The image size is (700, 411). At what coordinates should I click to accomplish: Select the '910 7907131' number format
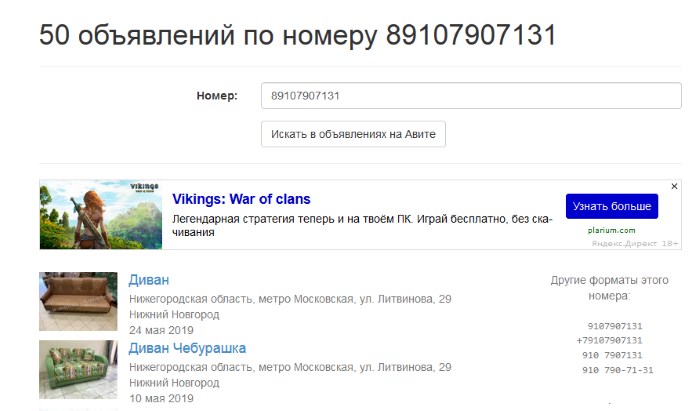click(x=612, y=355)
